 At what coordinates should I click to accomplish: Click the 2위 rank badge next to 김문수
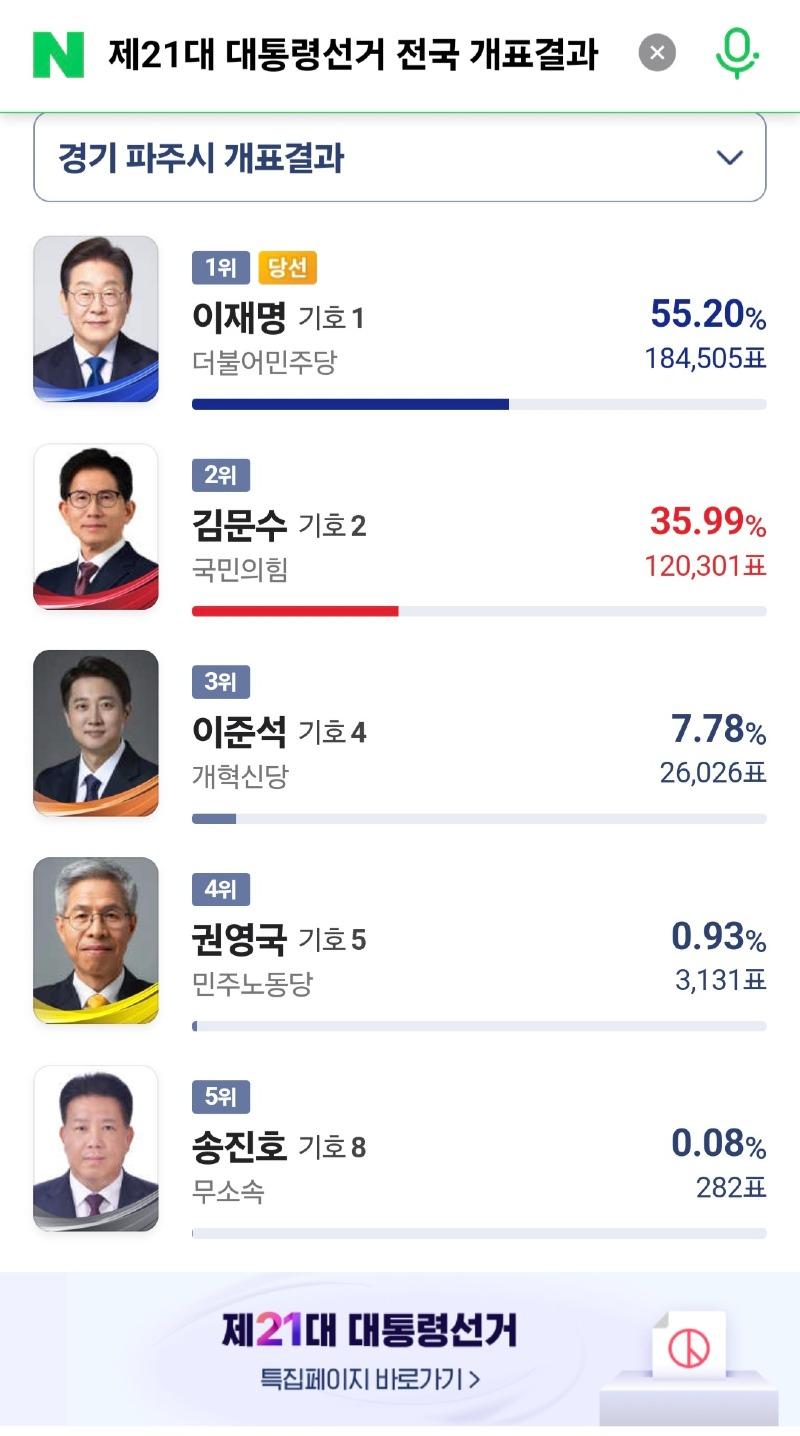pos(221,475)
